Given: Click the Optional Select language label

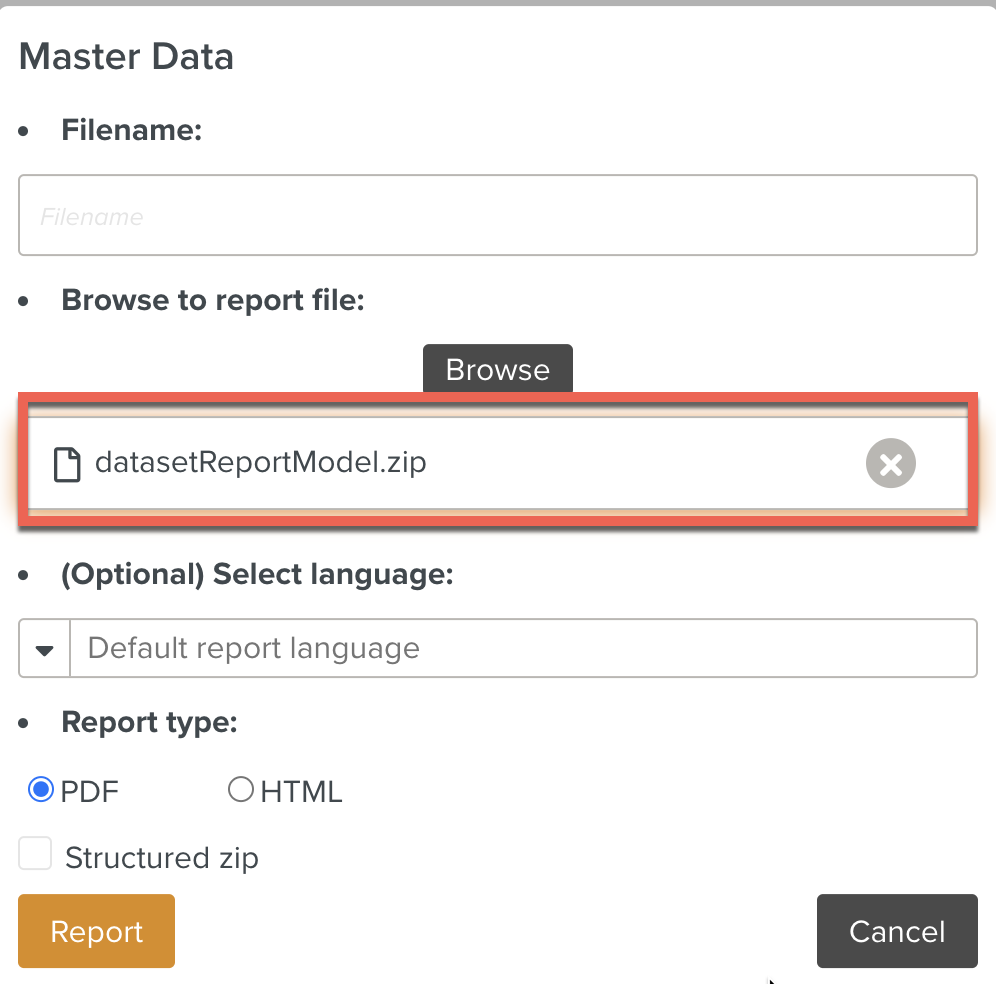Looking at the screenshot, I should click(258, 574).
